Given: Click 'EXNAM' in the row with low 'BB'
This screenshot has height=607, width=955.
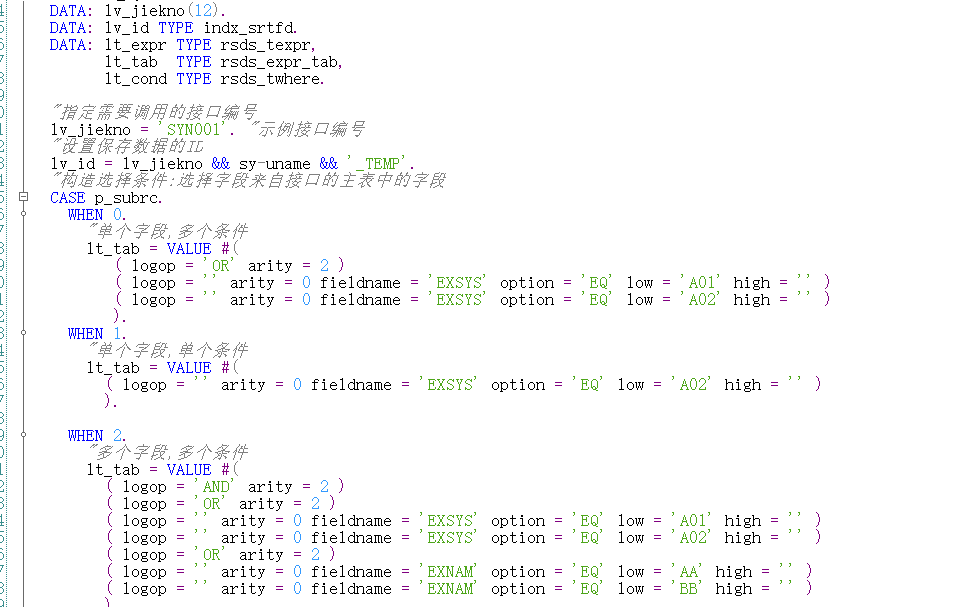Looking at the screenshot, I should tap(449, 589).
